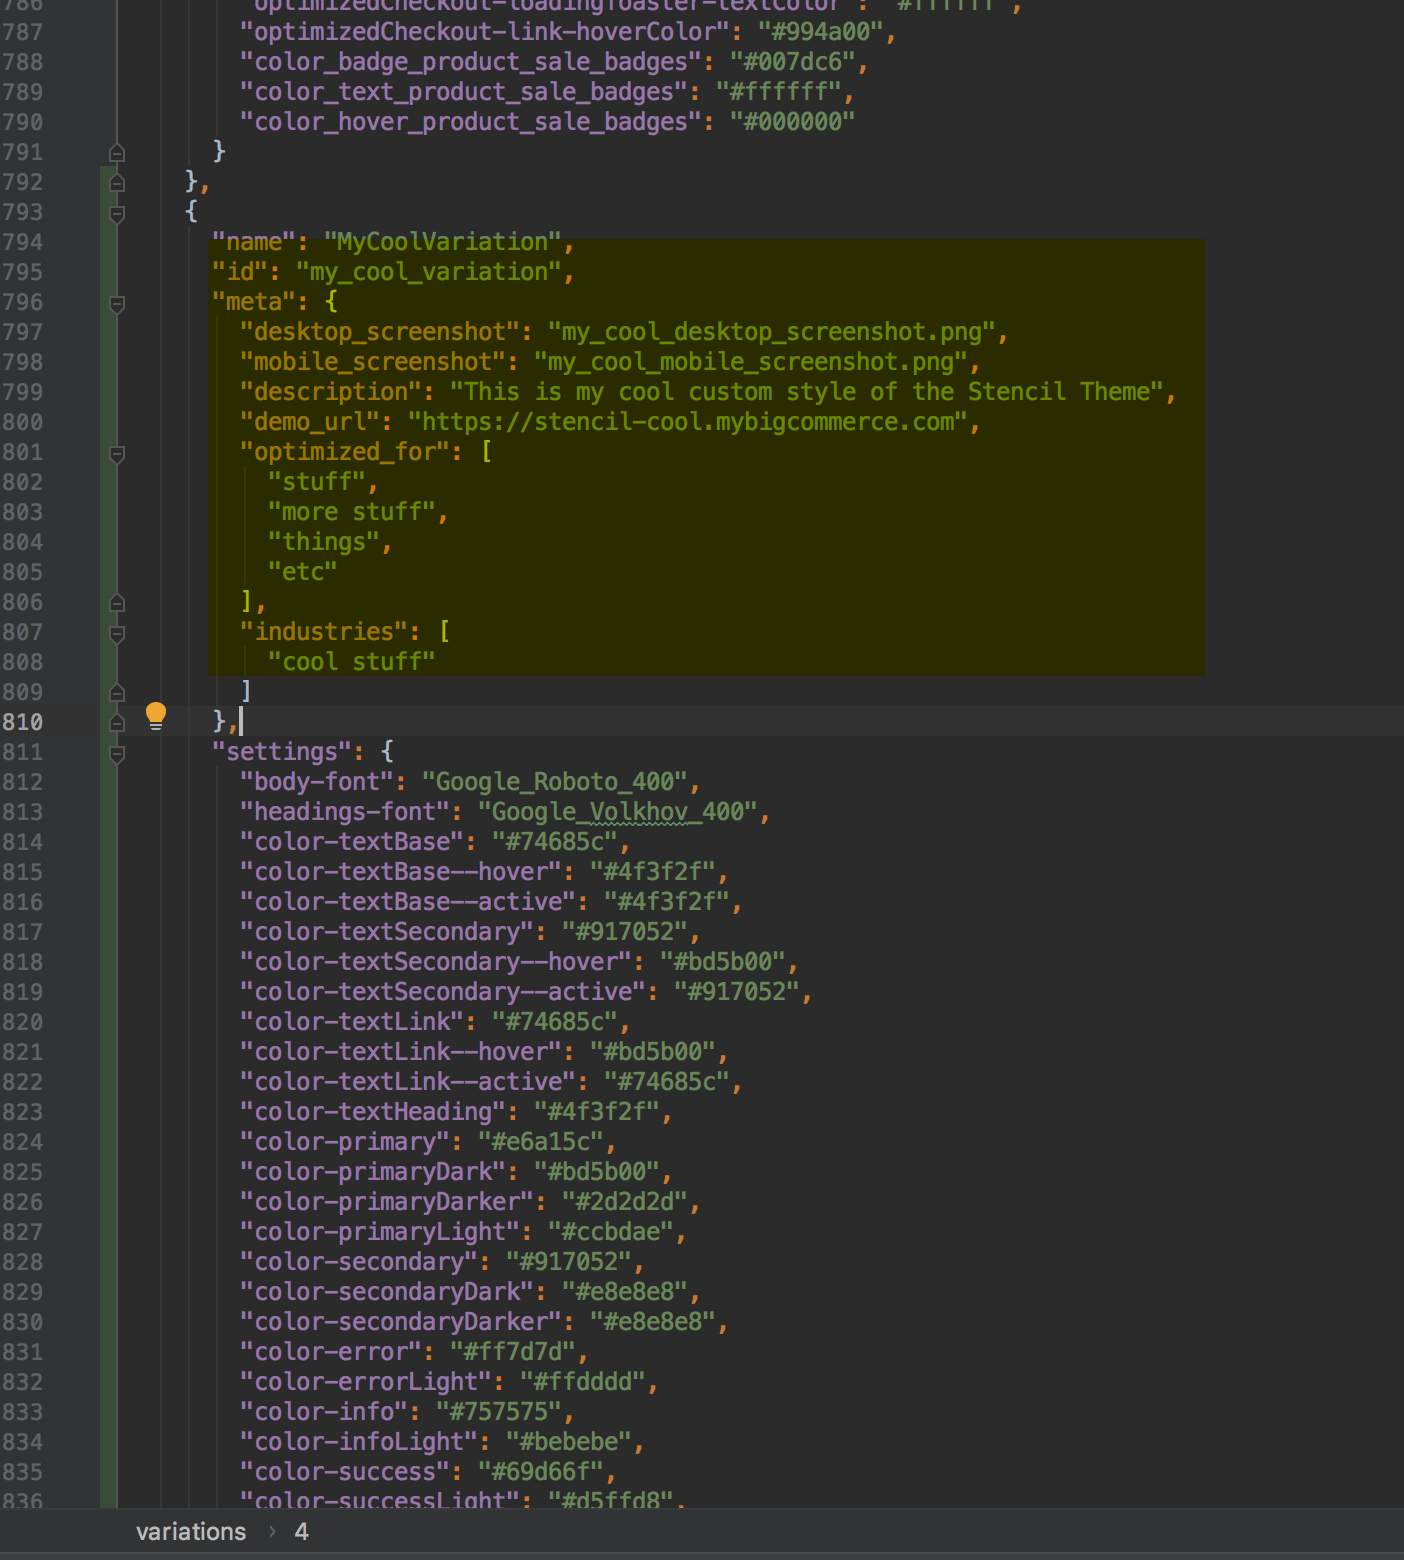Click line number 794 in the gutter
This screenshot has height=1560, width=1404.
pyautogui.click(x=22, y=242)
